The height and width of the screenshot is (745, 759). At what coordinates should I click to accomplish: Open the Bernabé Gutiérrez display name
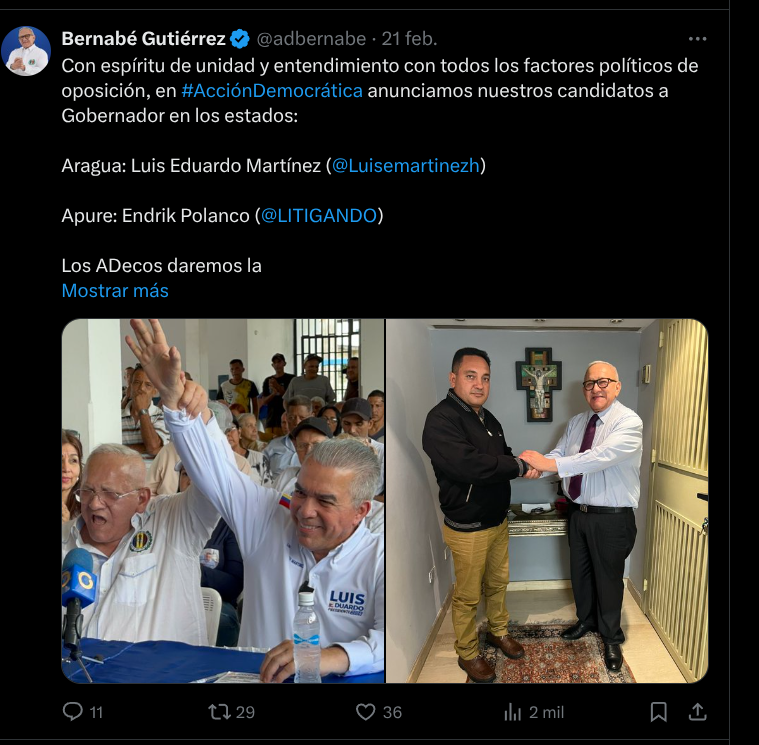pos(144,39)
